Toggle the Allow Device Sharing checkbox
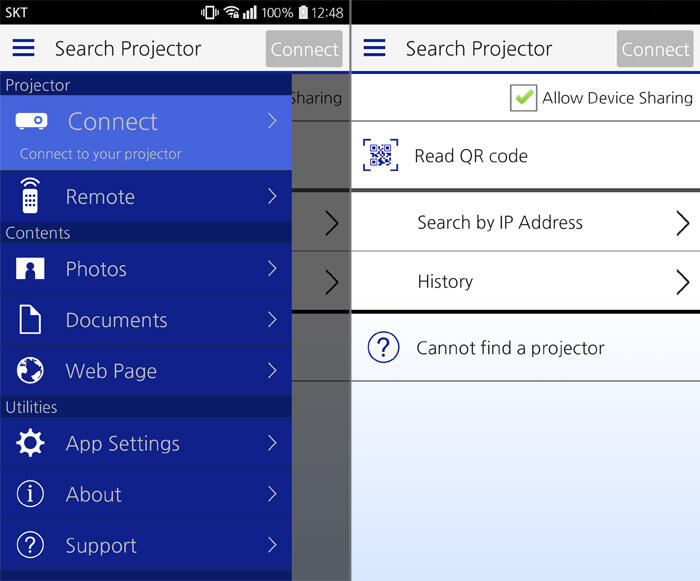700x581 pixels. (523, 97)
